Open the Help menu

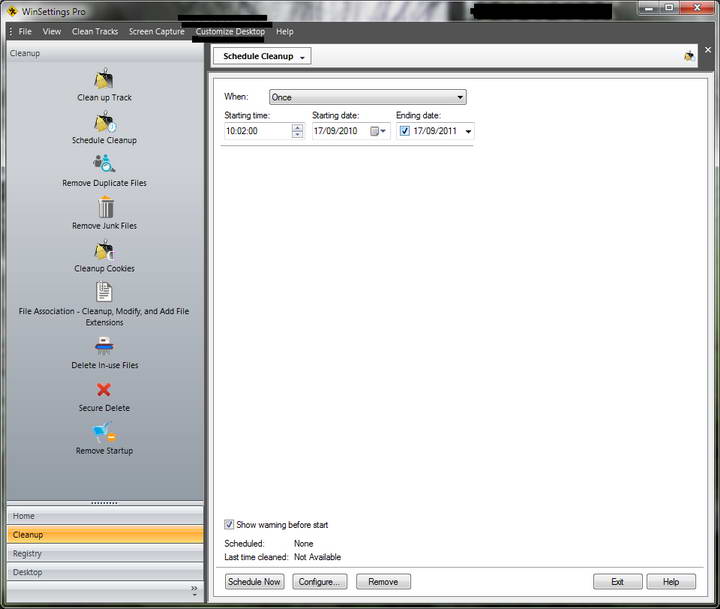(285, 32)
